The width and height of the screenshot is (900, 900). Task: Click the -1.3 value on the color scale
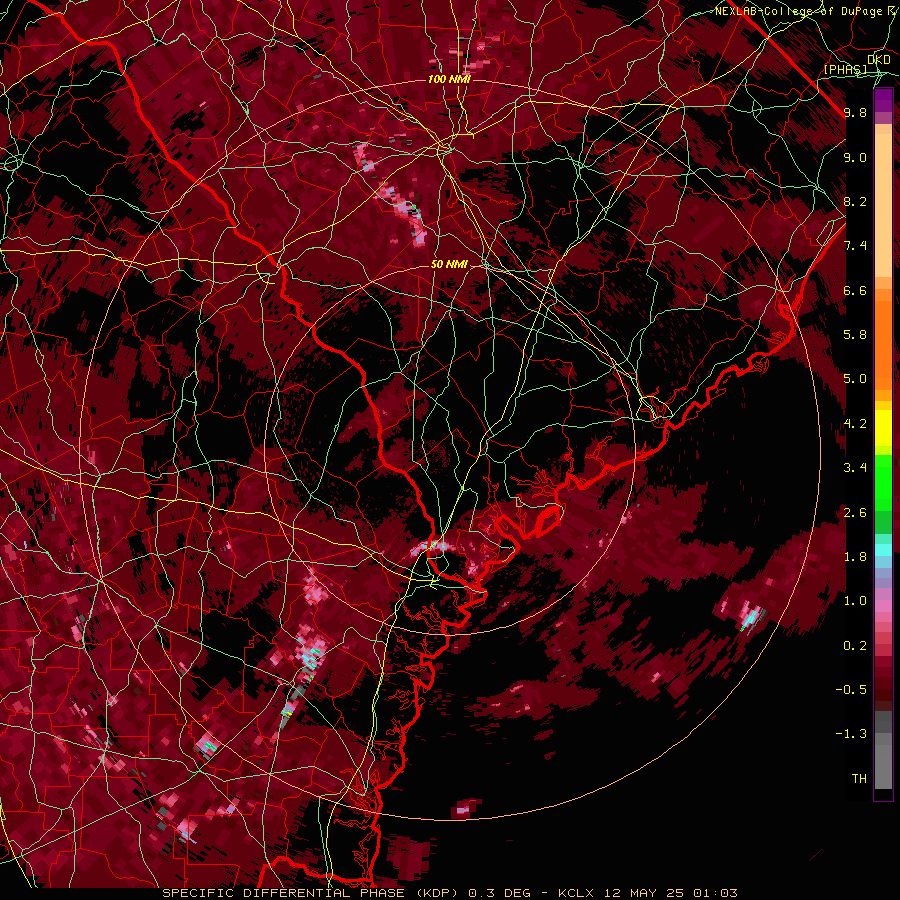click(851, 734)
